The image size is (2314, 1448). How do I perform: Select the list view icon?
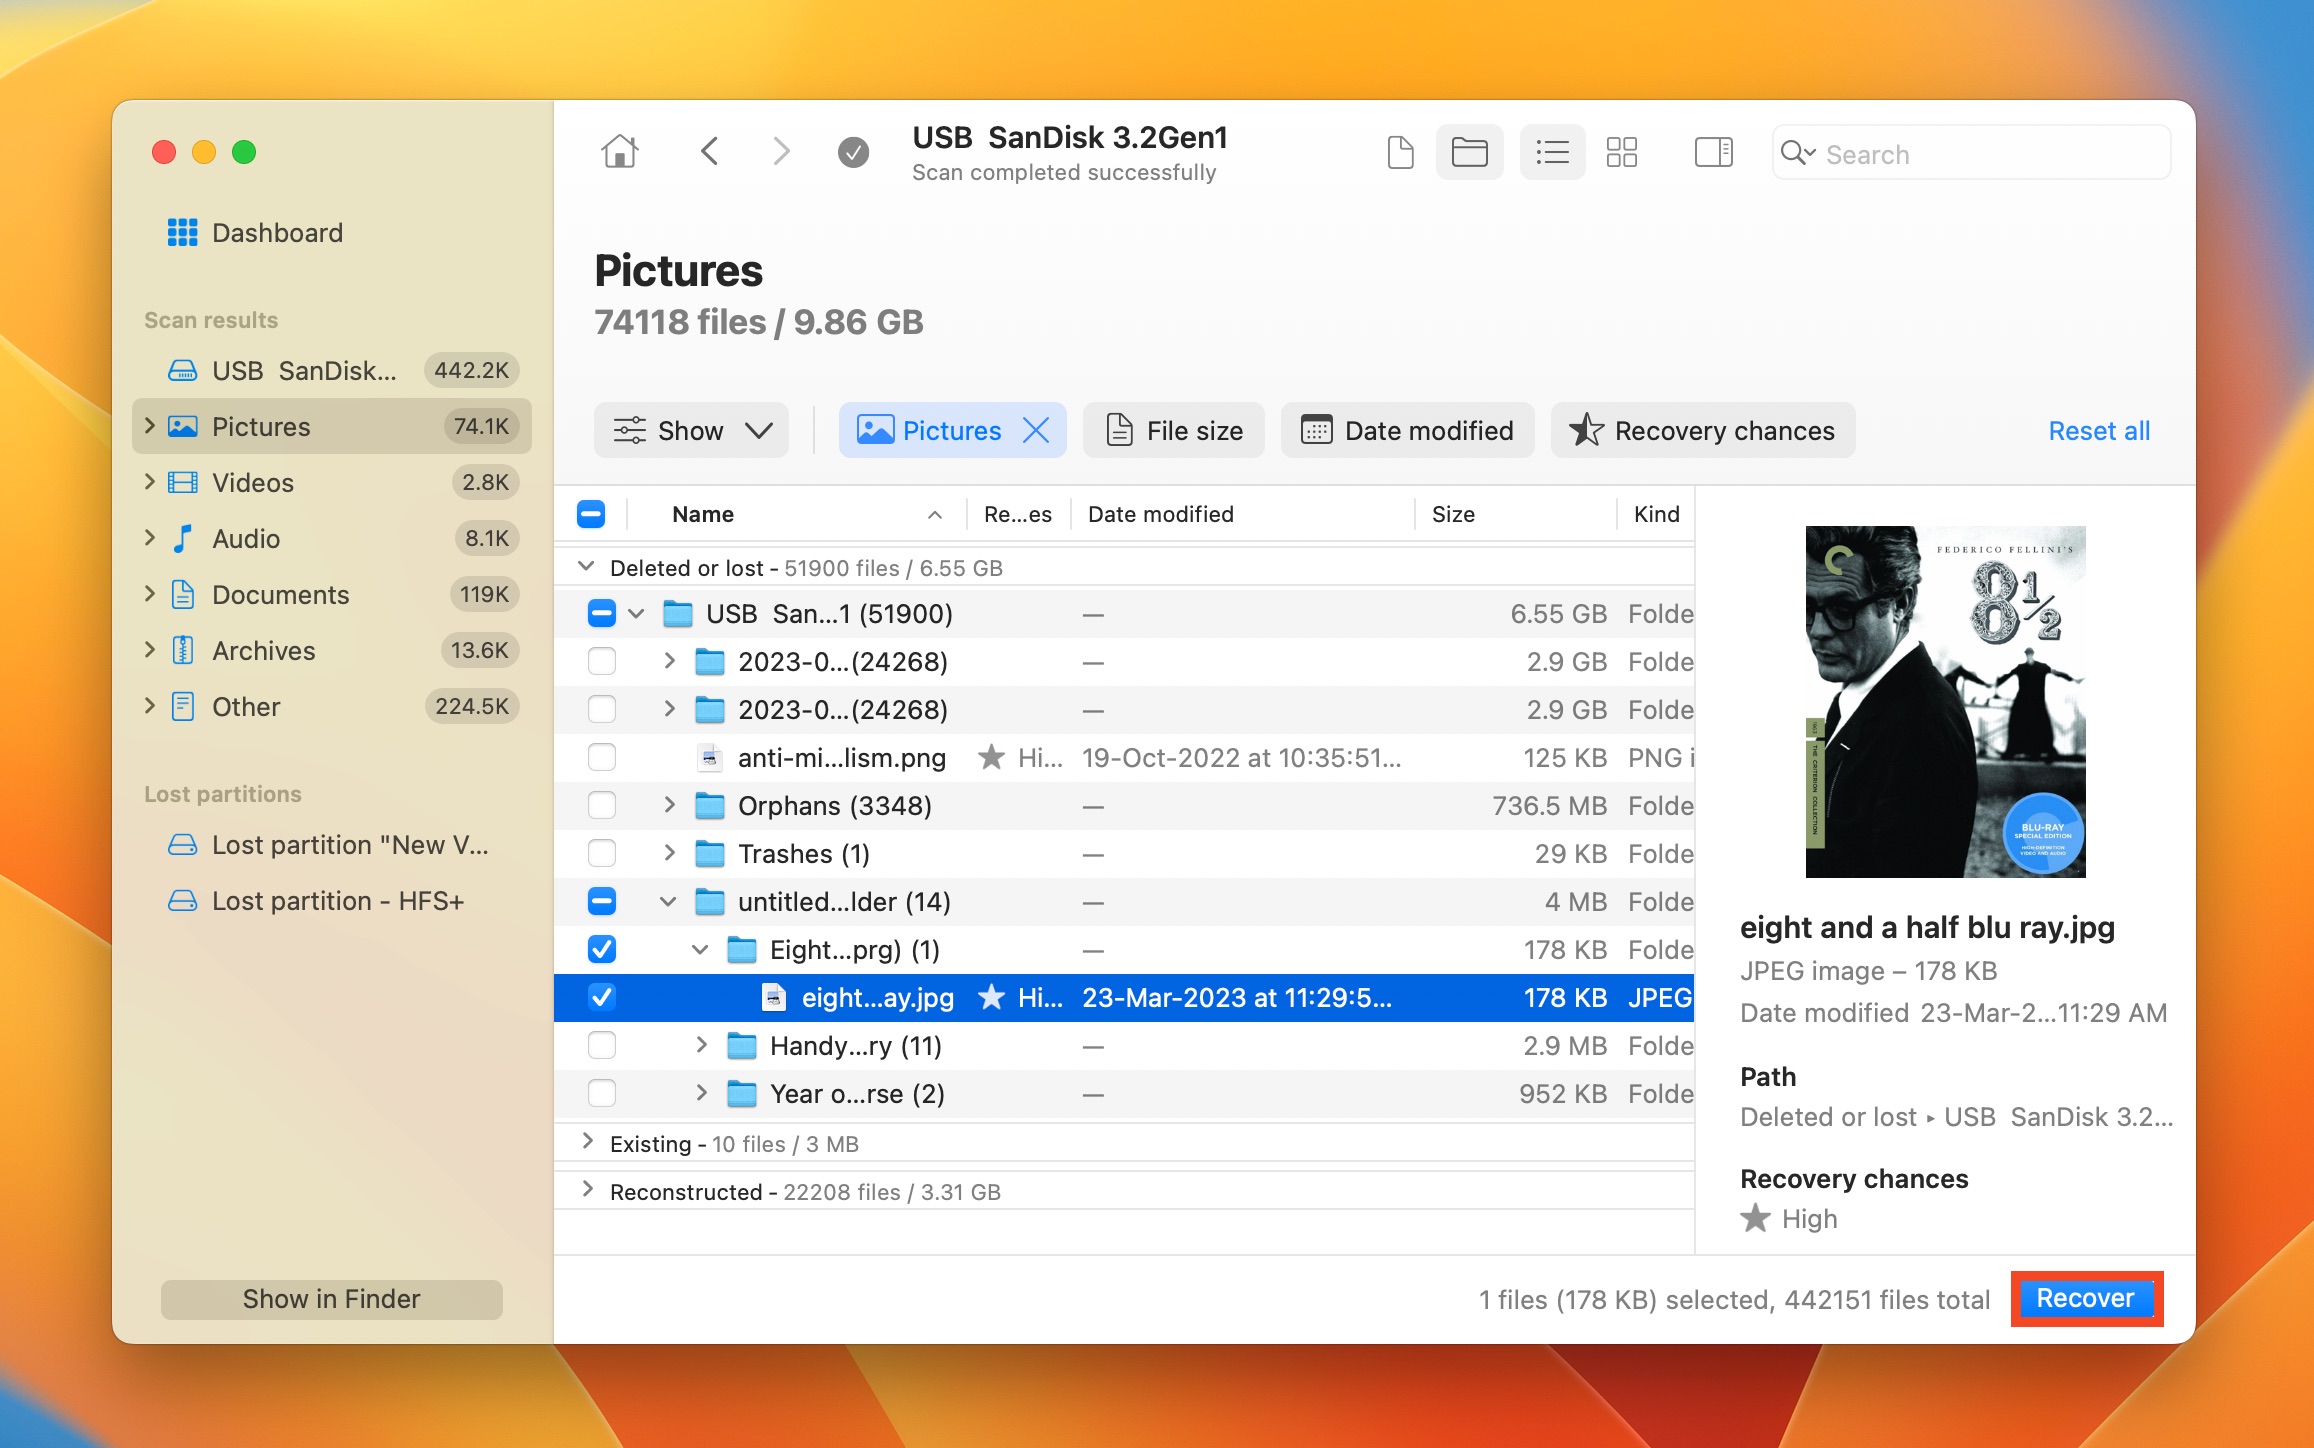pyautogui.click(x=1550, y=150)
